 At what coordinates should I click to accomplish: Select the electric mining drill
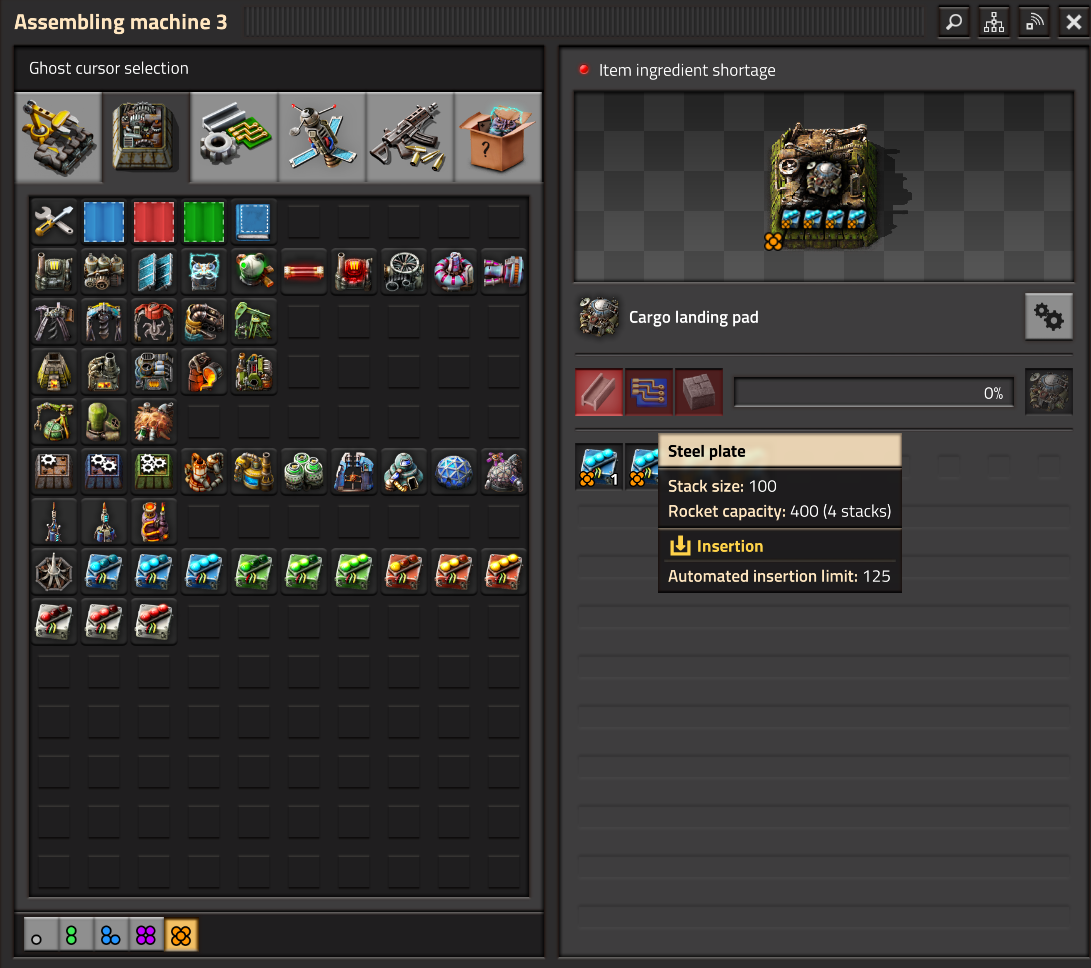[x=104, y=322]
